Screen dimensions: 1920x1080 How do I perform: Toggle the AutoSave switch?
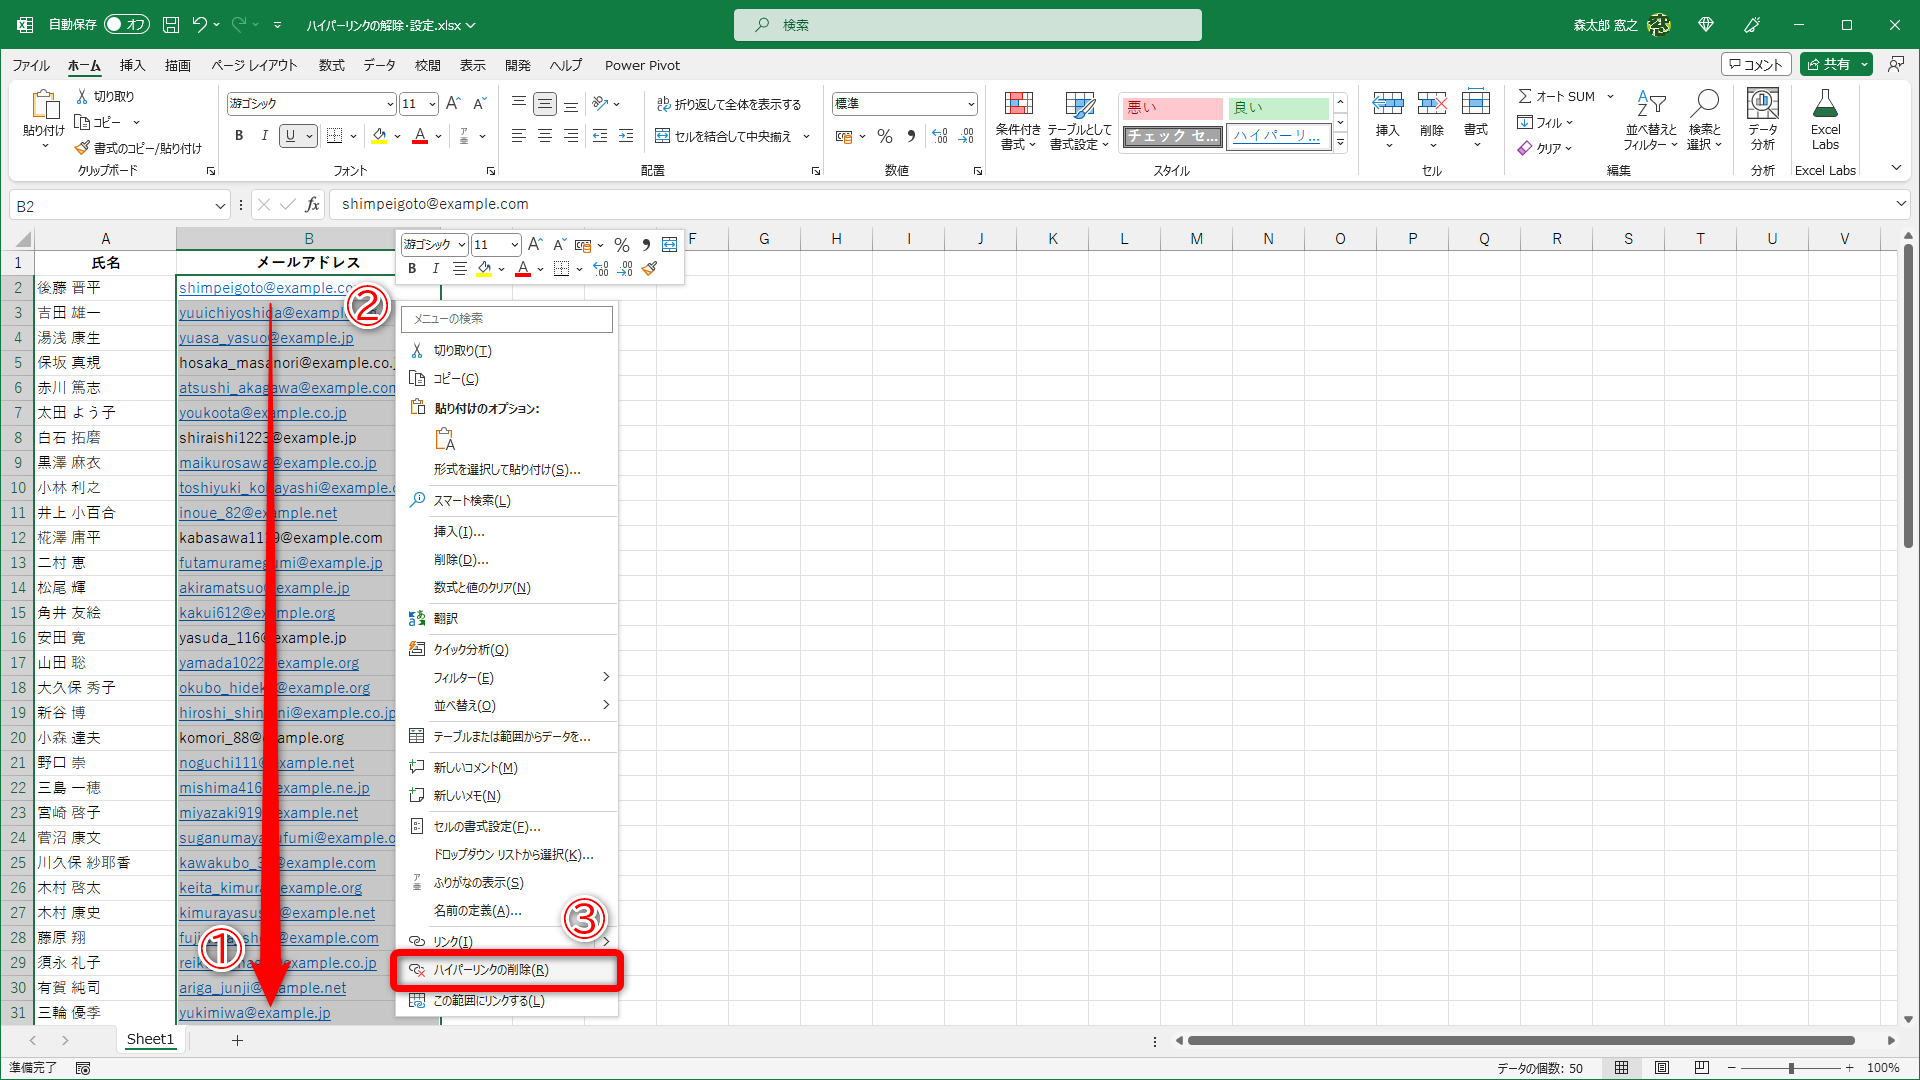(x=126, y=24)
